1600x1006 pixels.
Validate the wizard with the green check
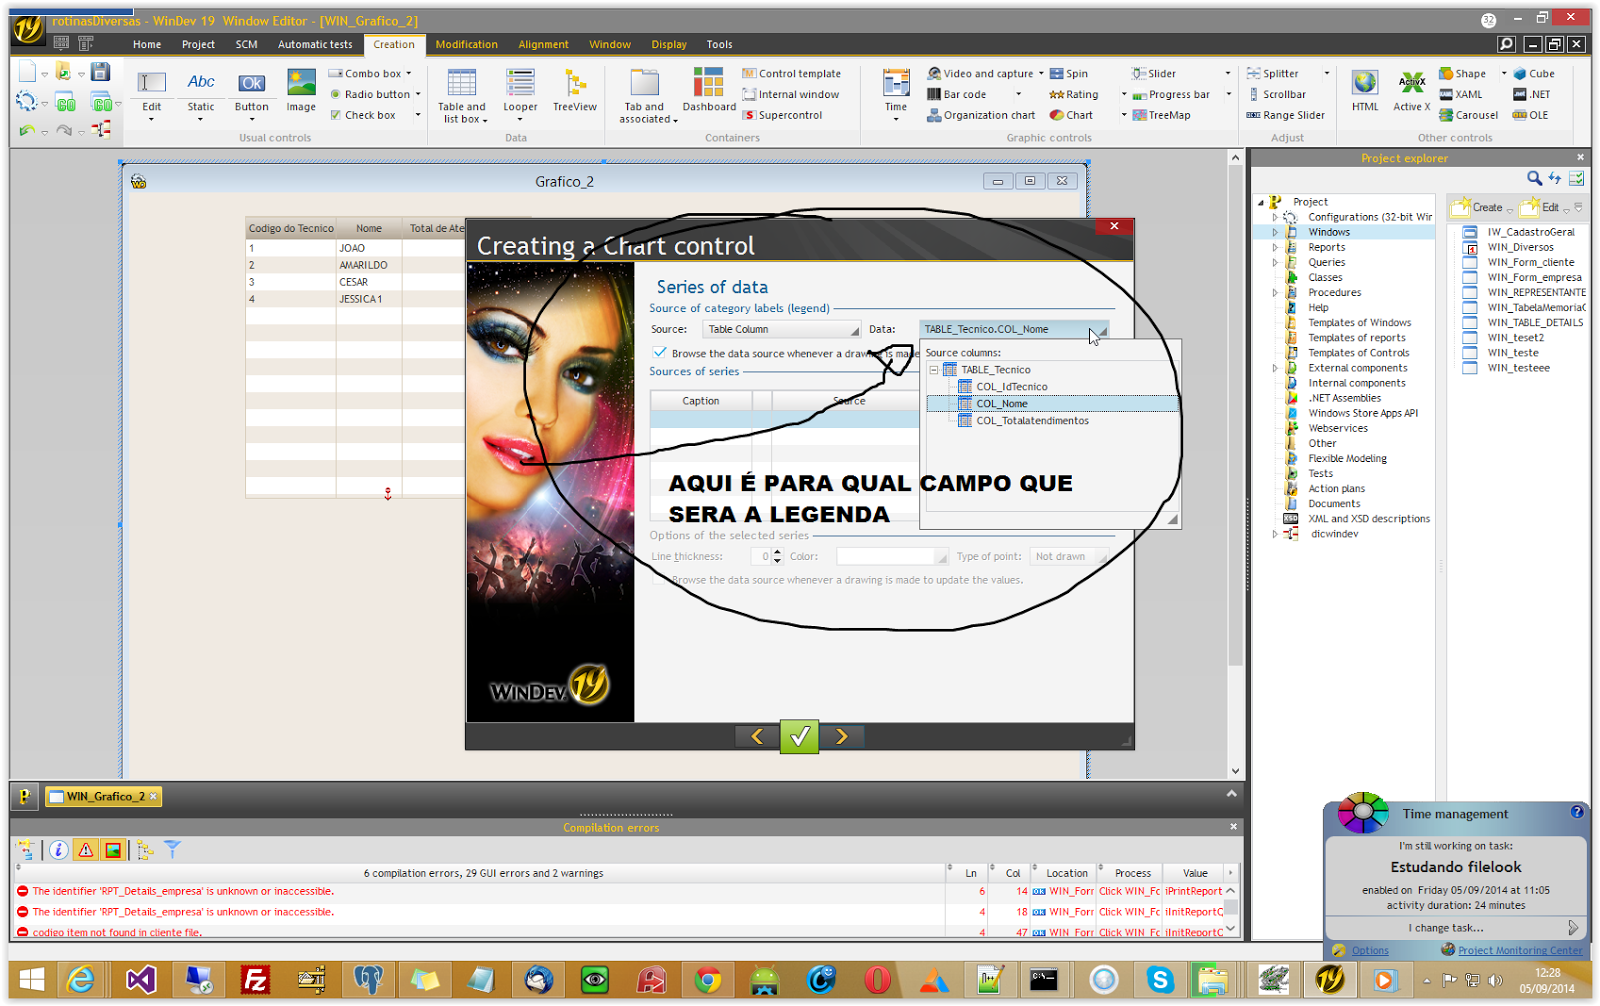tap(799, 736)
